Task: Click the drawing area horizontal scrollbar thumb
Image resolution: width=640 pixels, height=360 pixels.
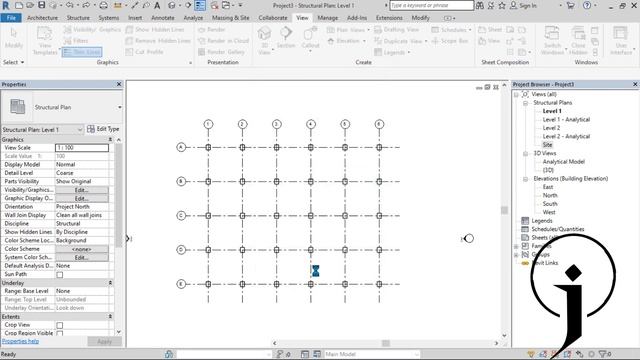Action: coord(385,343)
